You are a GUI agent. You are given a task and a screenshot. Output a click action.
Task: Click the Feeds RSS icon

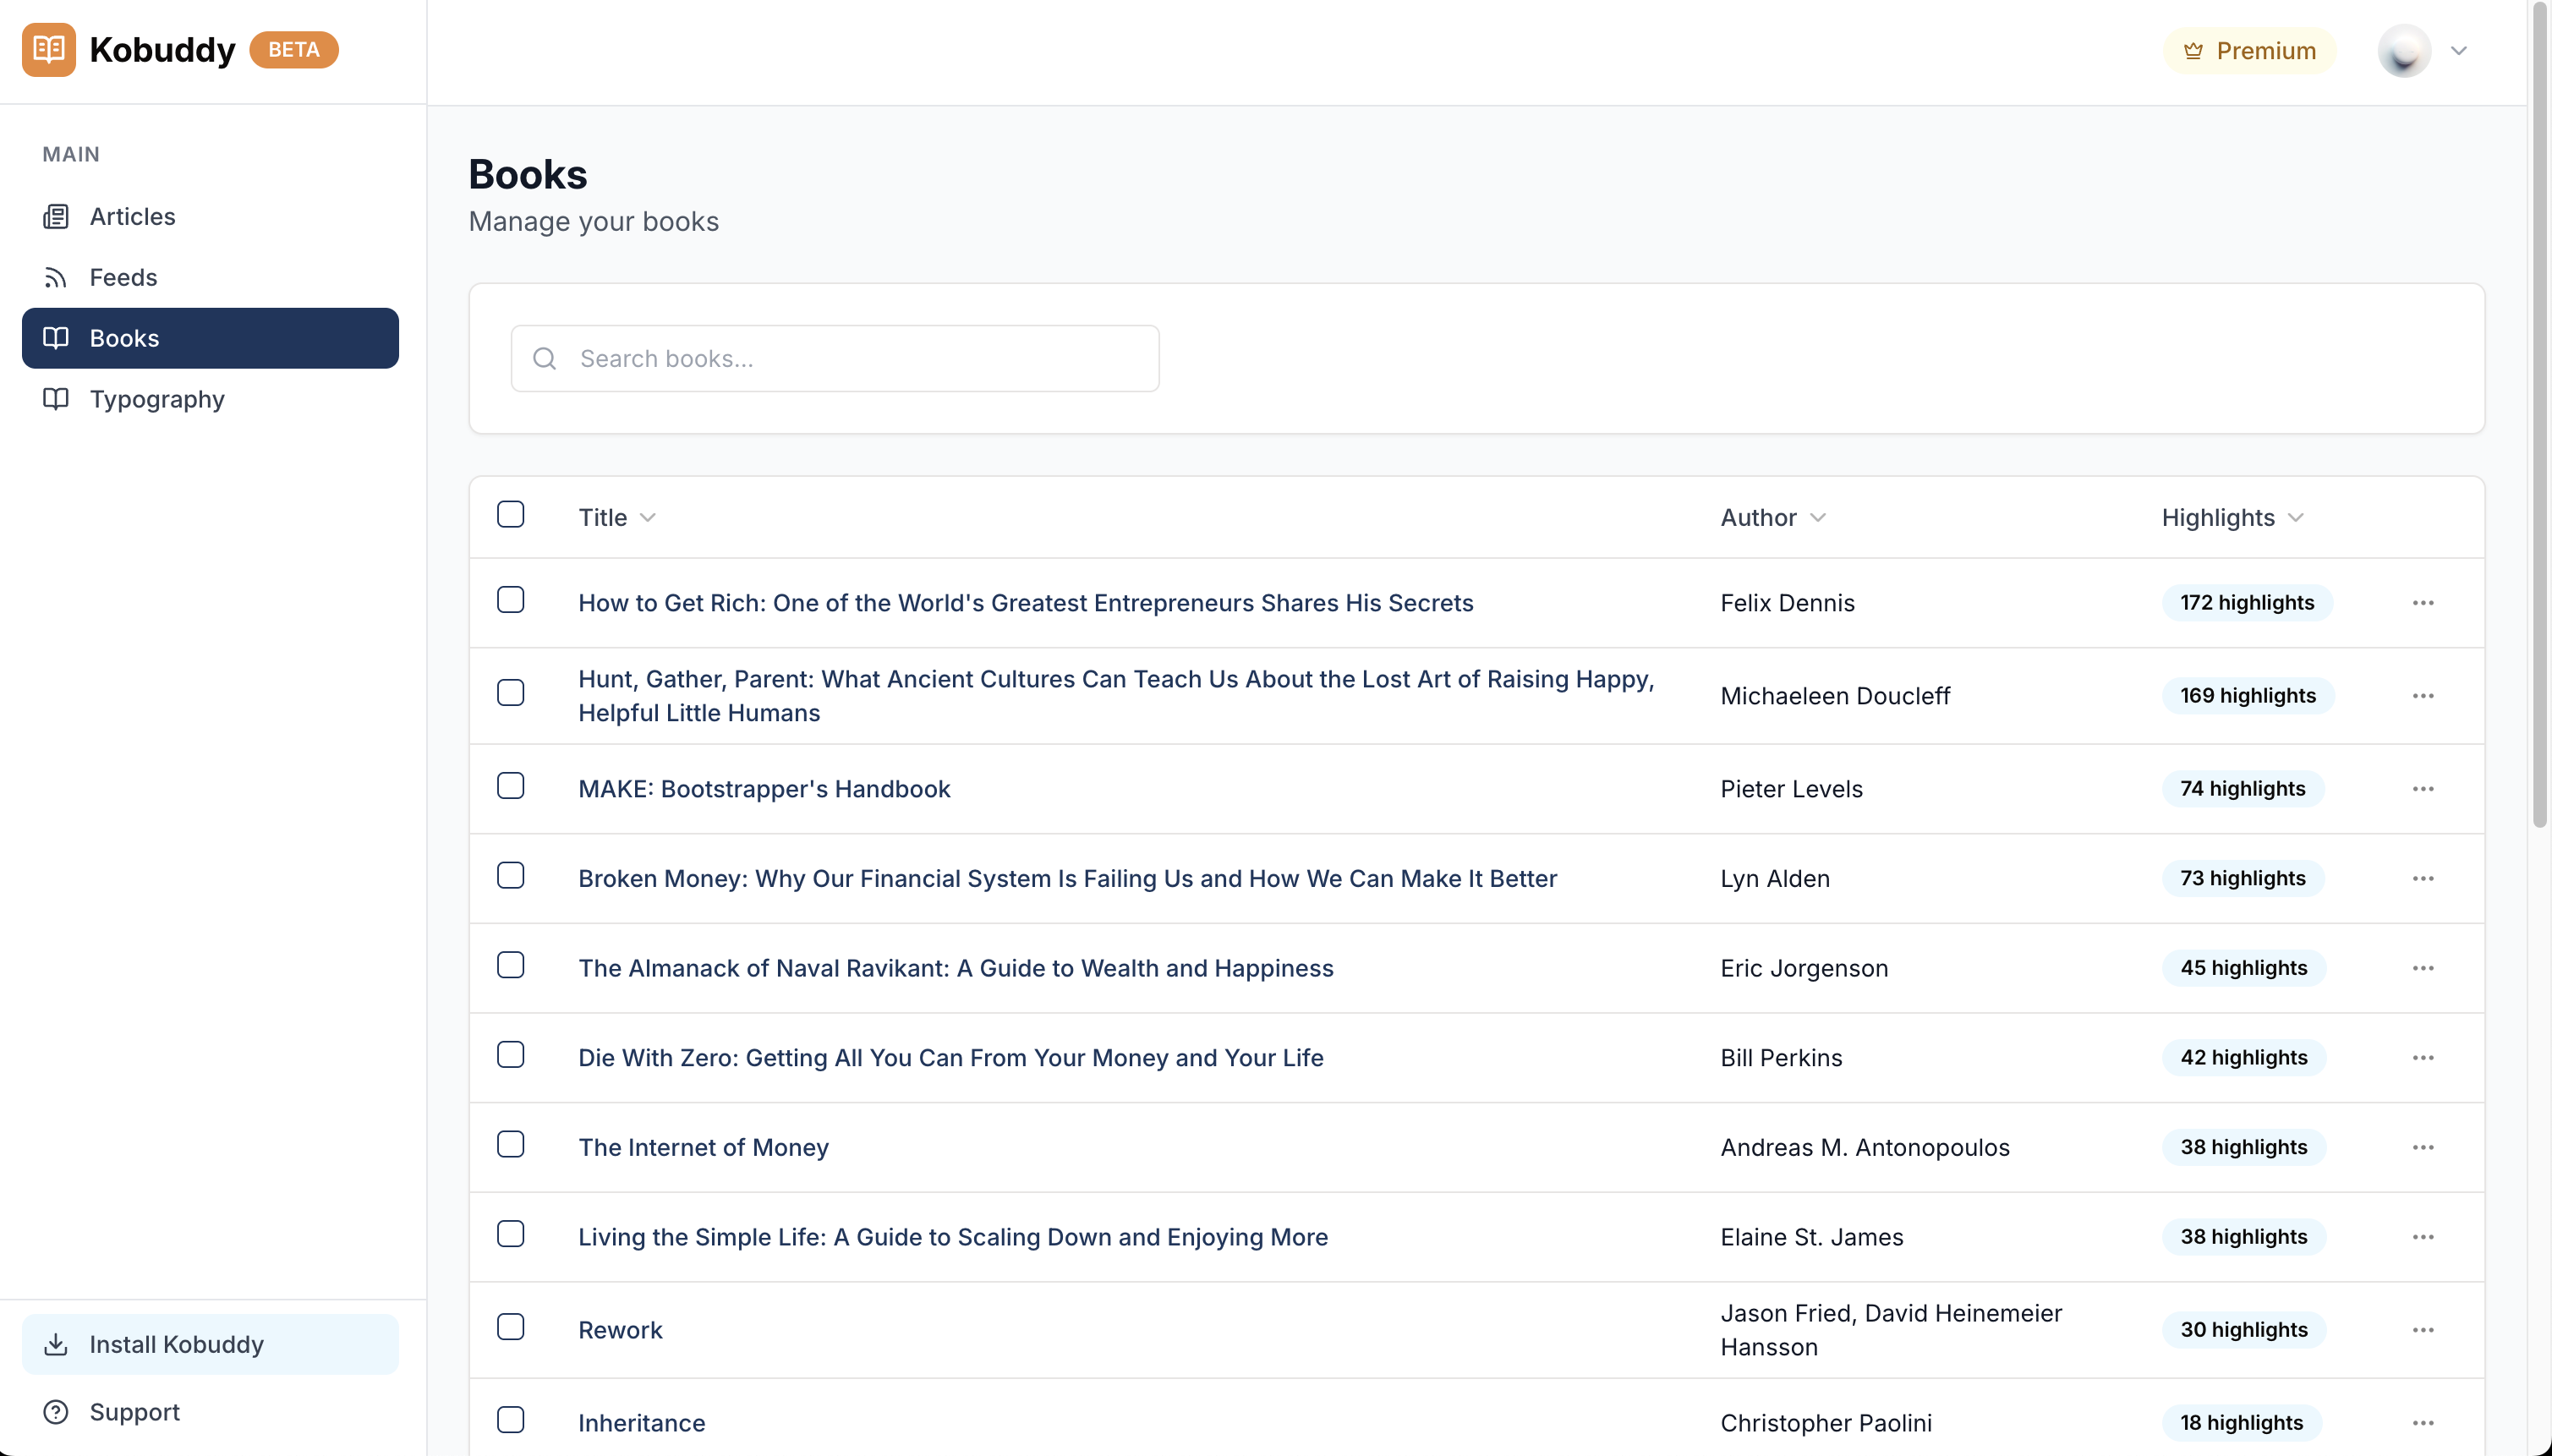tap(57, 277)
